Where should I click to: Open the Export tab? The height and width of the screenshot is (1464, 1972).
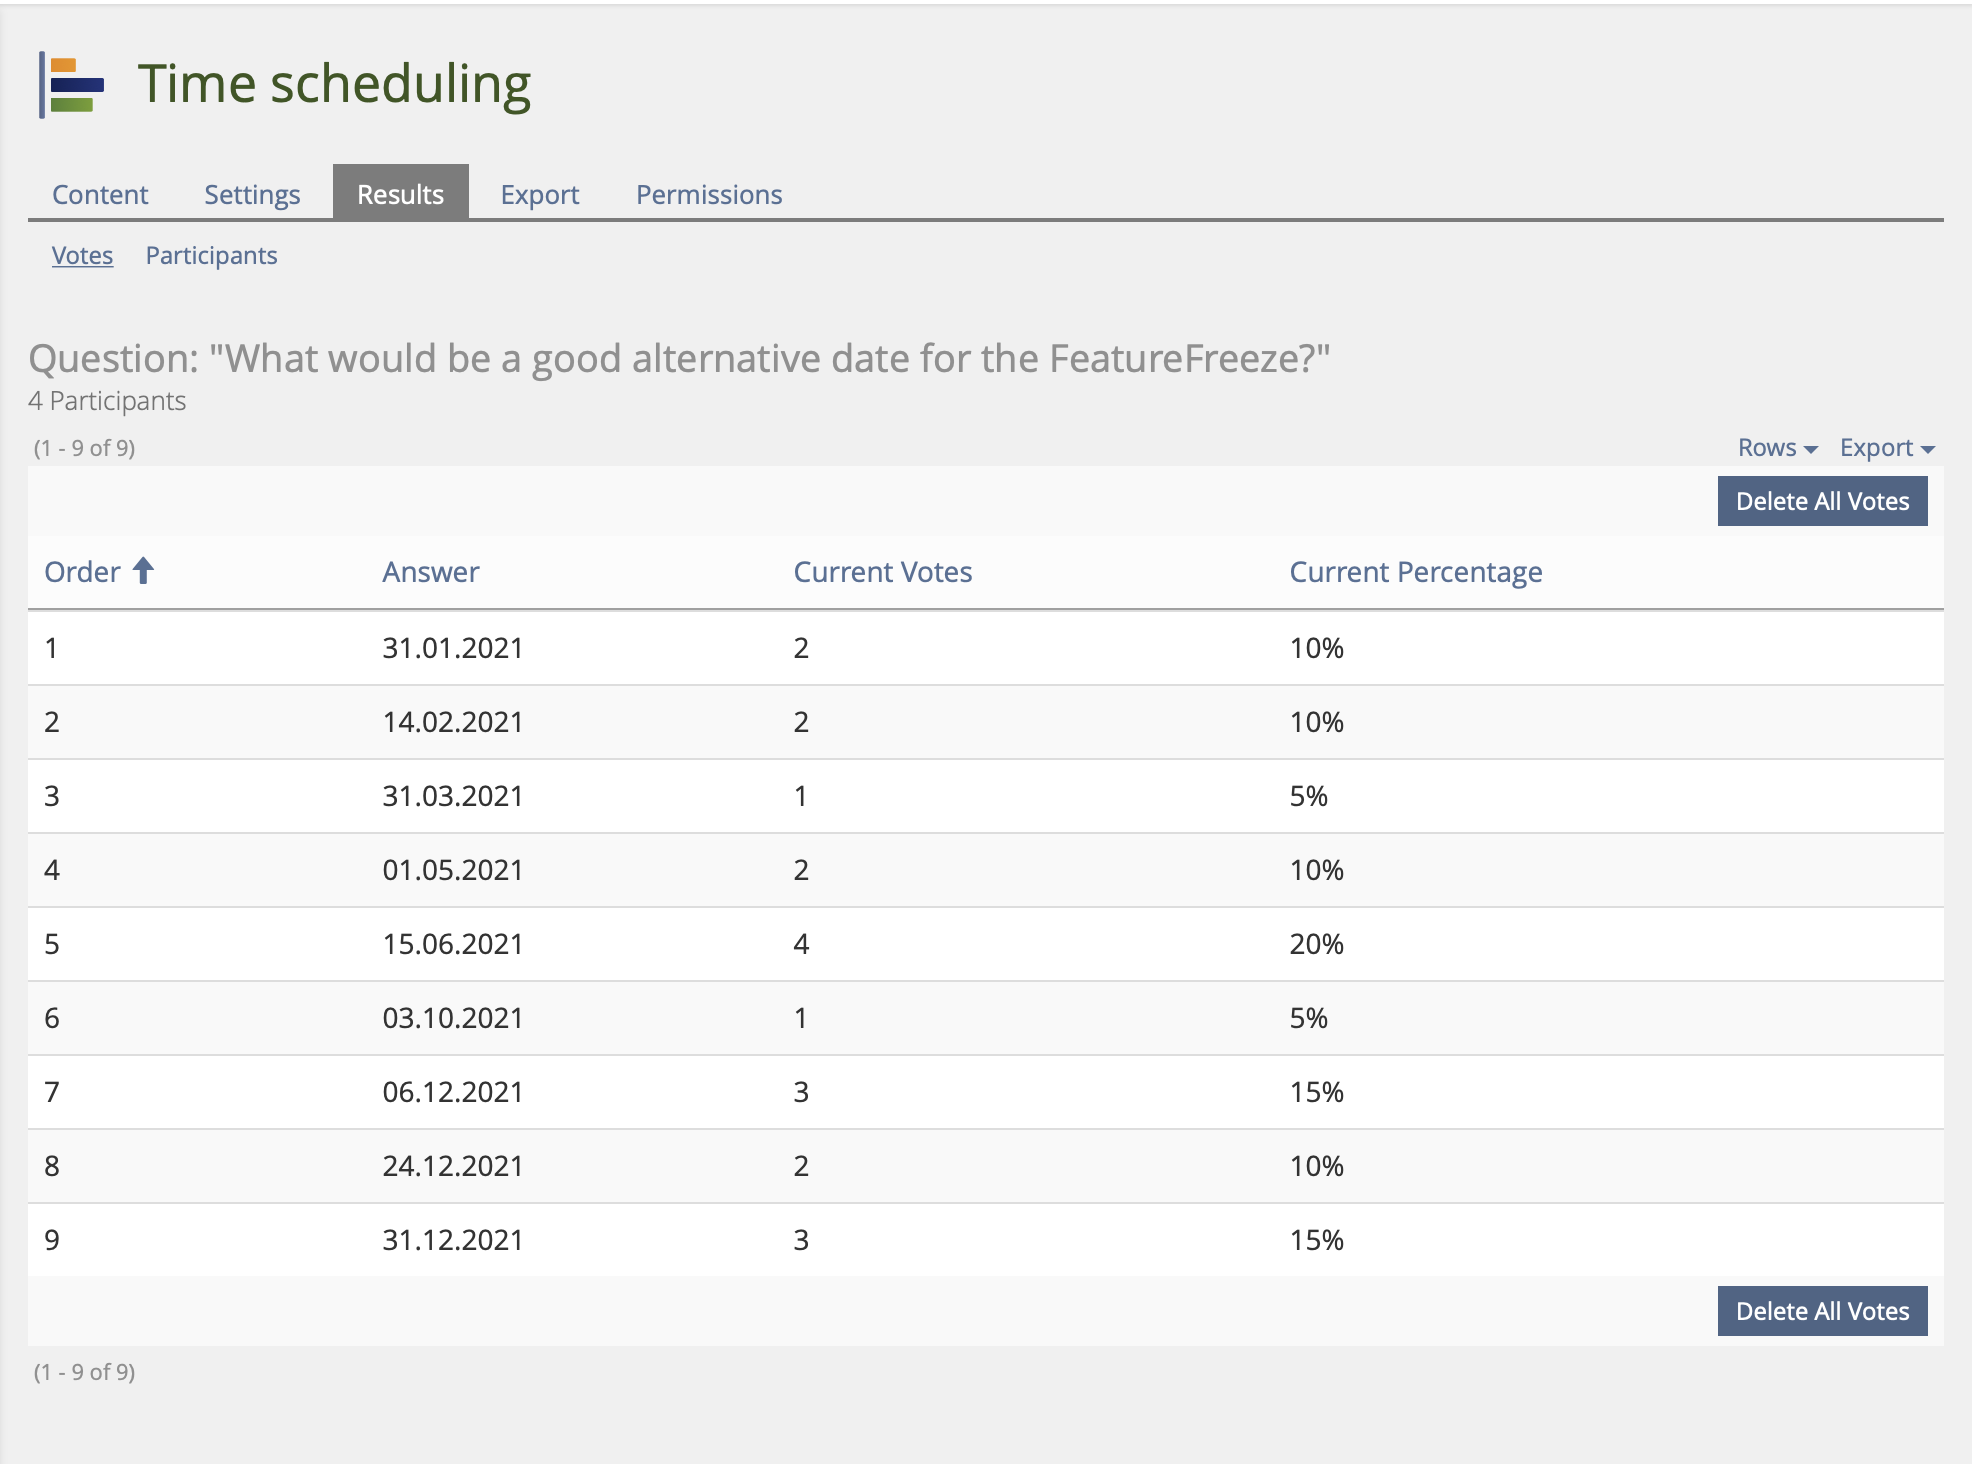click(x=539, y=194)
